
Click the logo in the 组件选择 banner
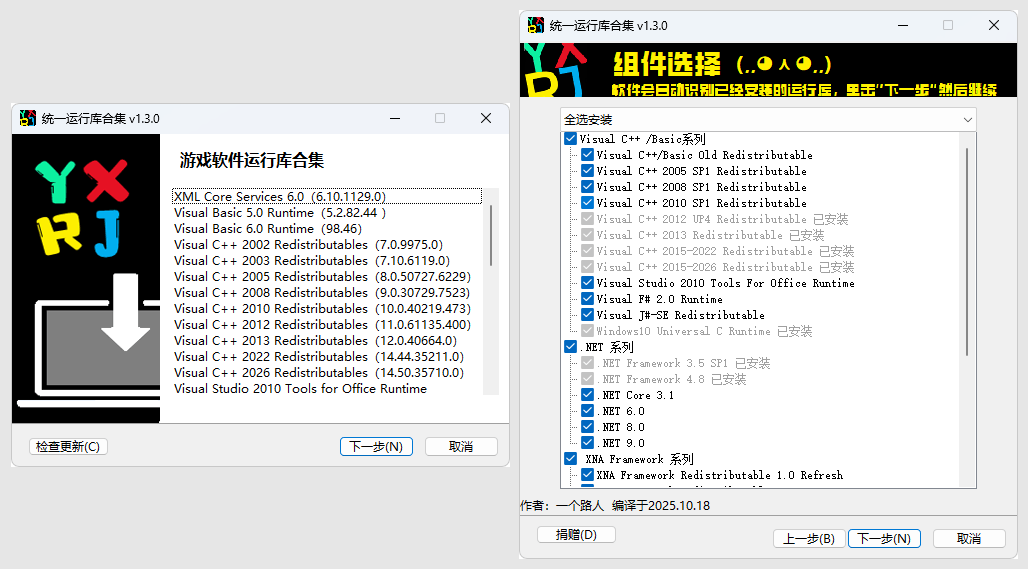click(x=552, y=70)
